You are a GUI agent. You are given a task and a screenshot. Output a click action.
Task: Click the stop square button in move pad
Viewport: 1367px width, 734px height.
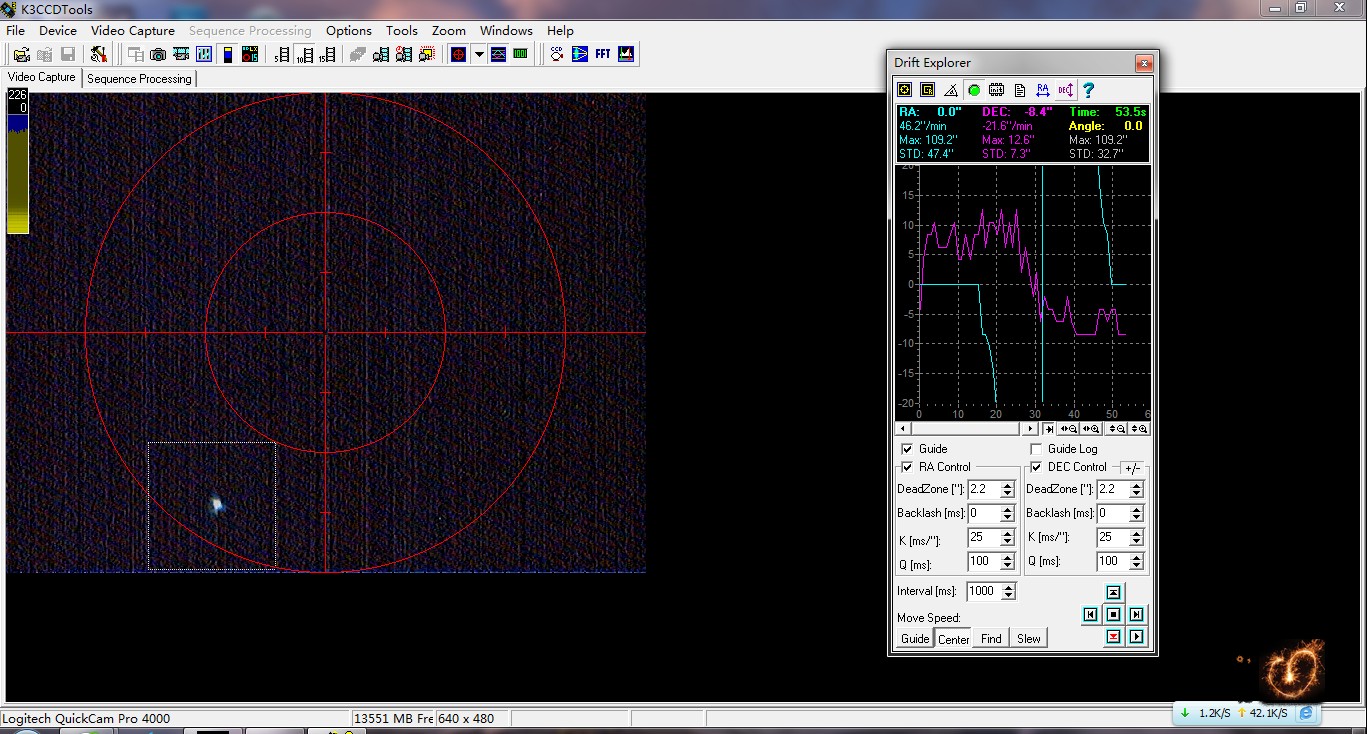(1113, 614)
